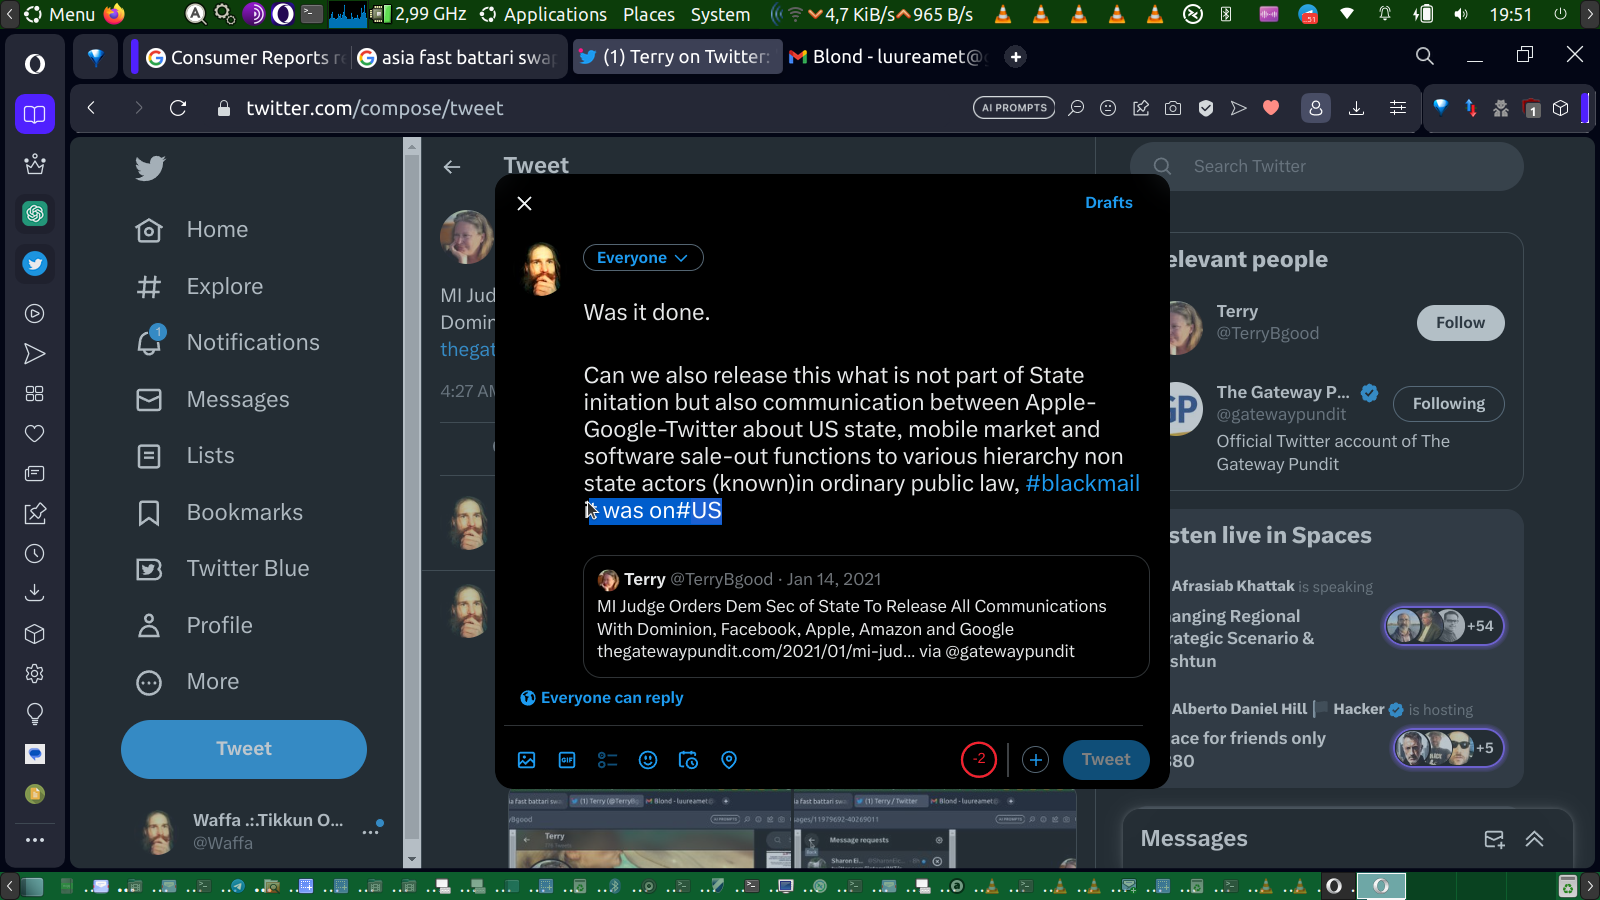
Task: Open Explore in Twitter navigation
Action: [200, 287]
